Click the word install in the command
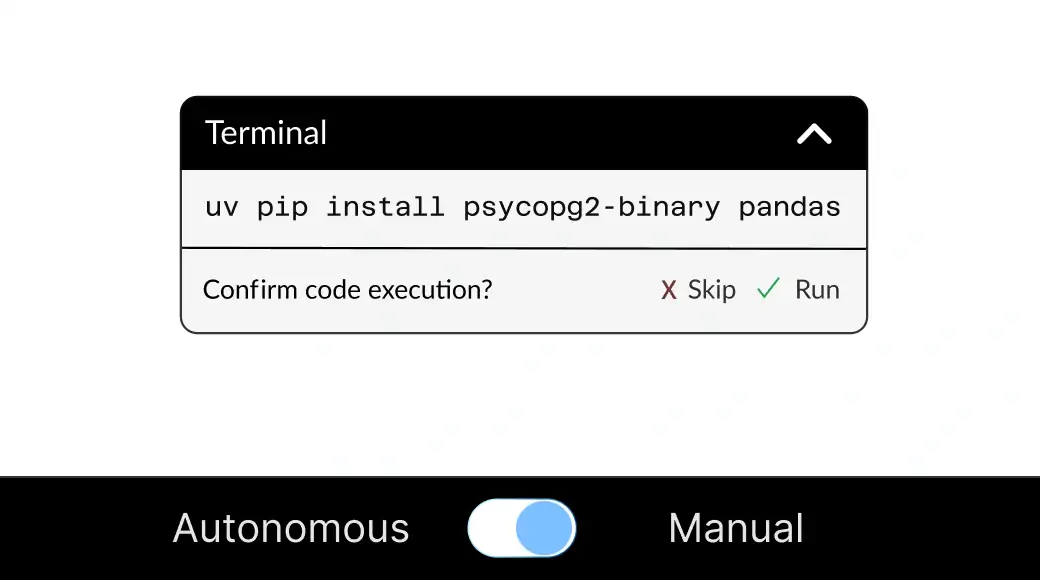Viewport: 1040px width, 580px height. click(385, 206)
